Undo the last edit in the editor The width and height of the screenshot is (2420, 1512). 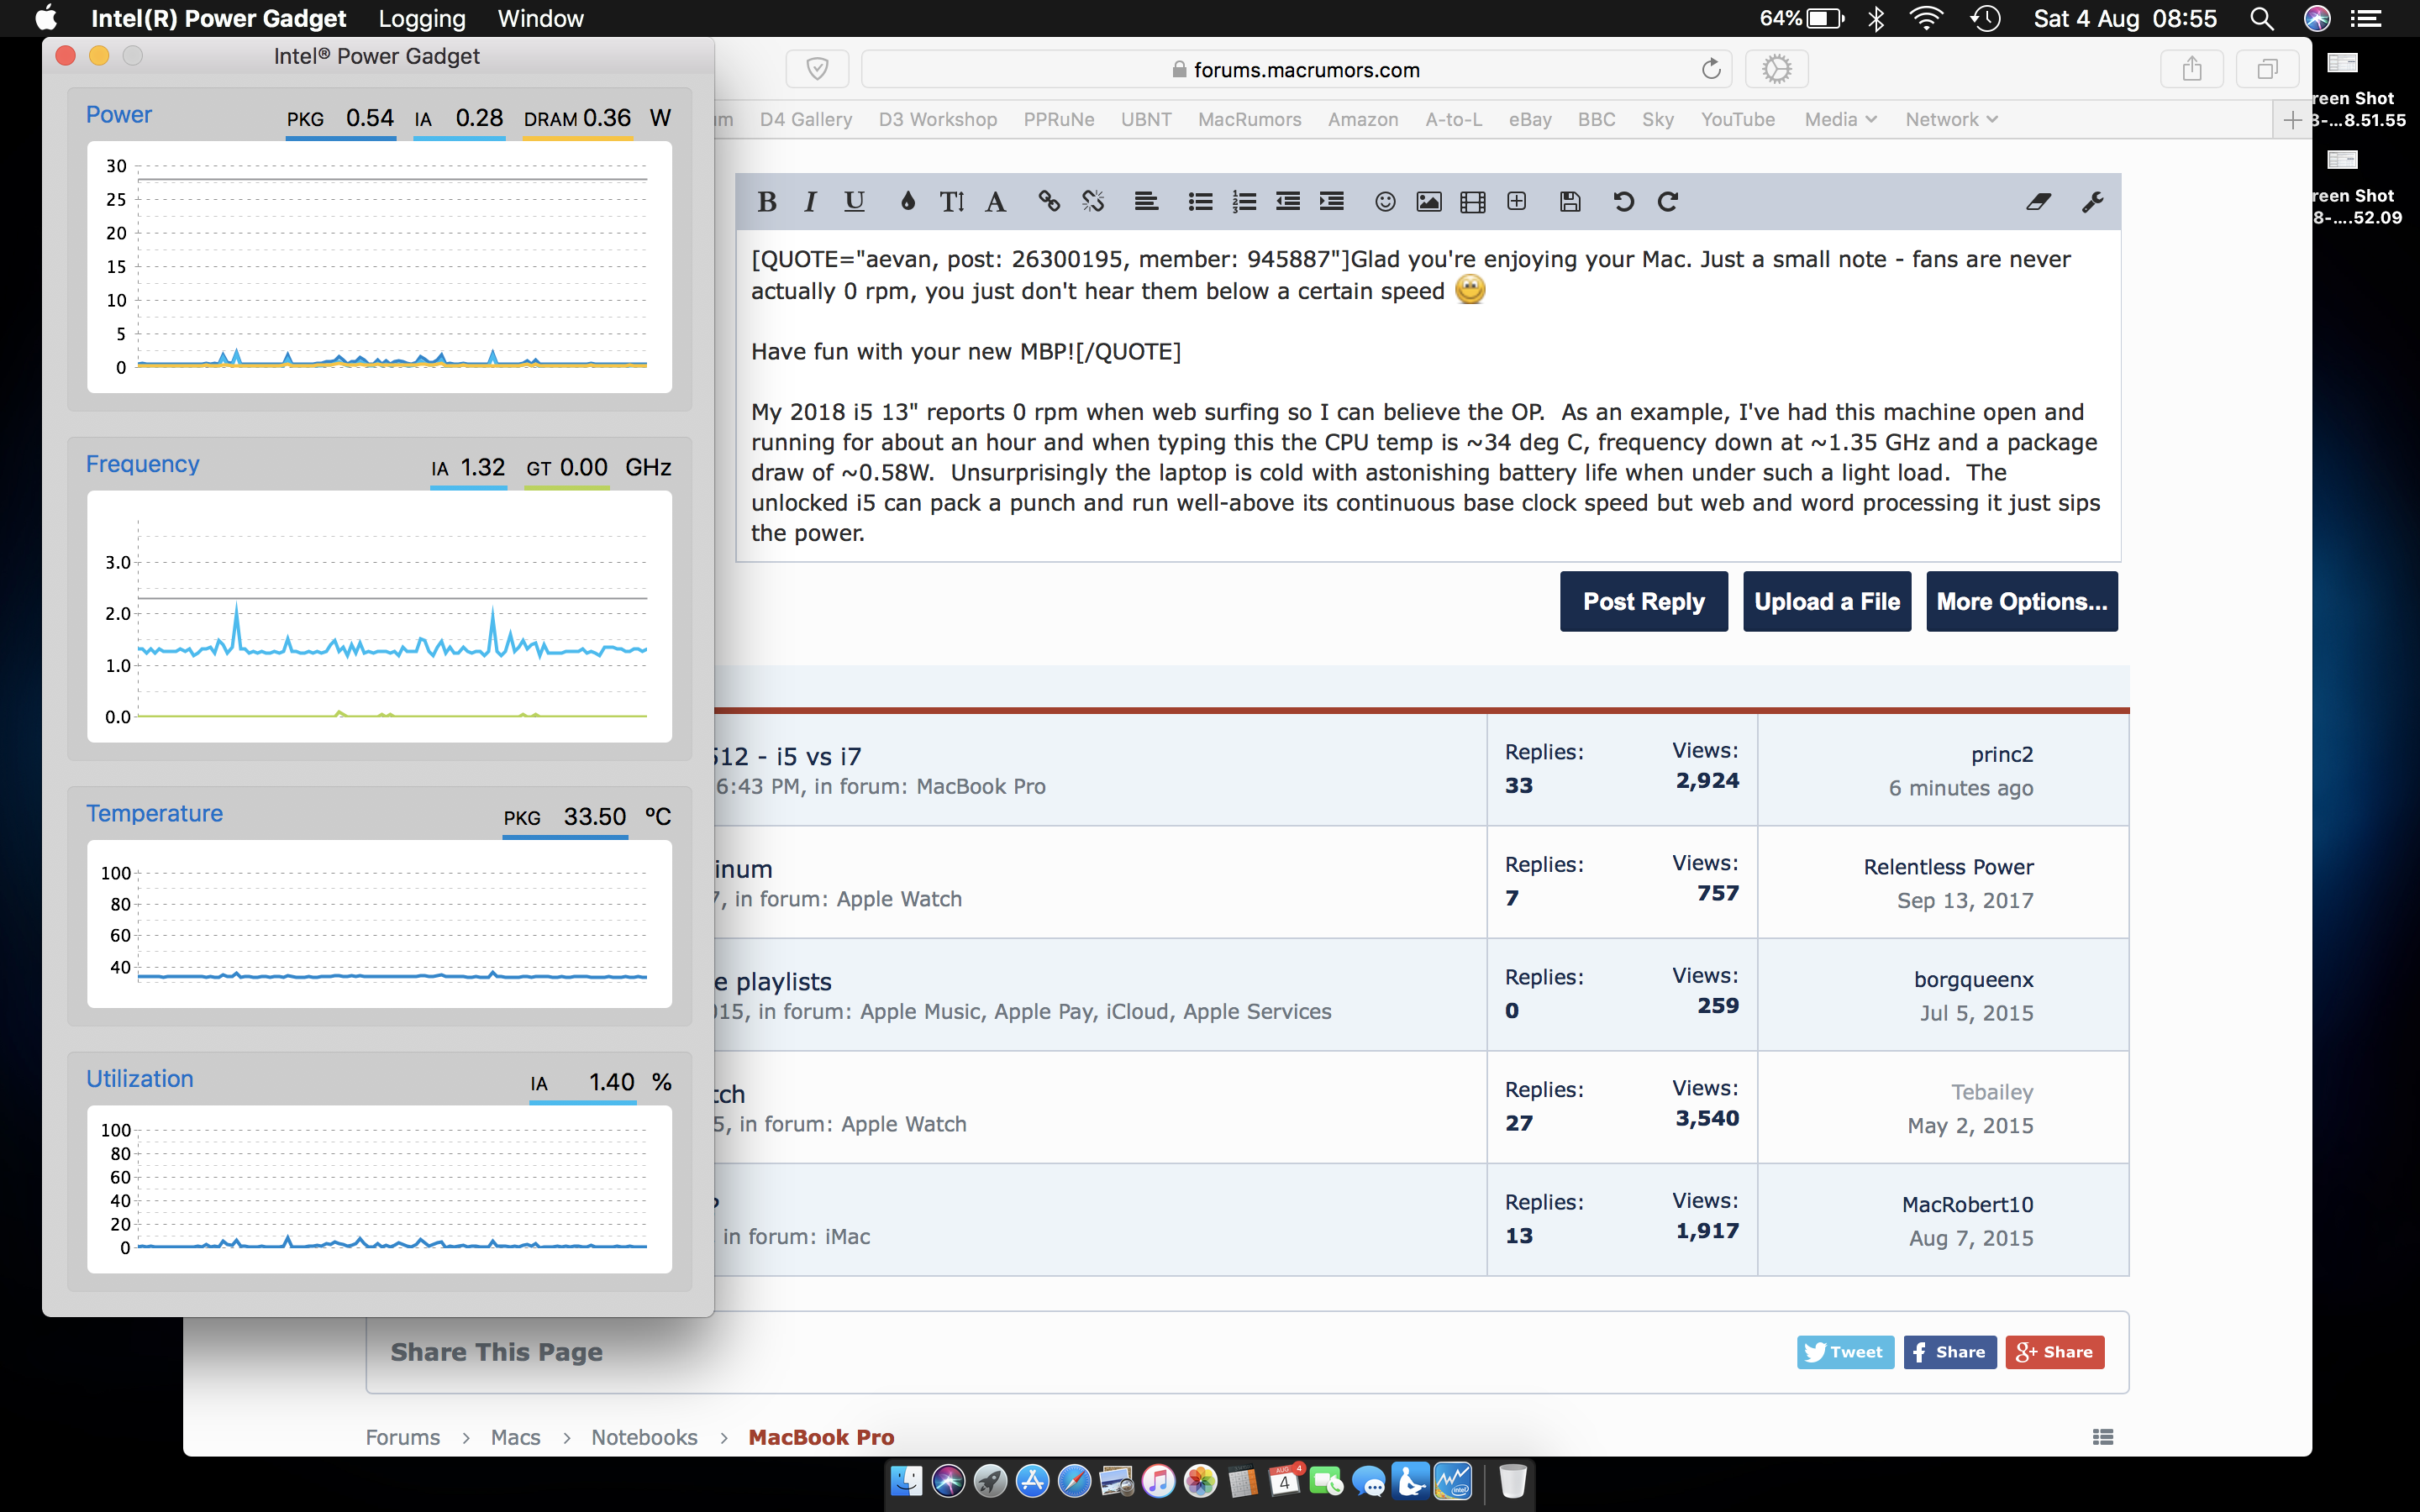[1624, 202]
